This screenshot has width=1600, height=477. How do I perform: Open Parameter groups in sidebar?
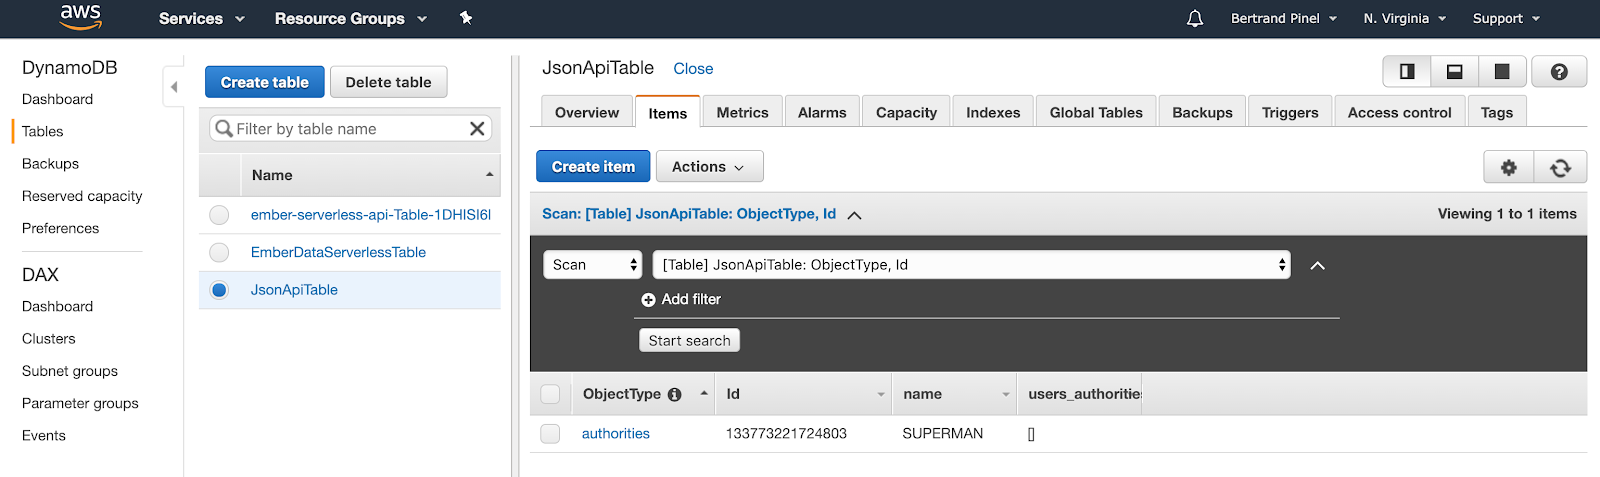point(80,404)
